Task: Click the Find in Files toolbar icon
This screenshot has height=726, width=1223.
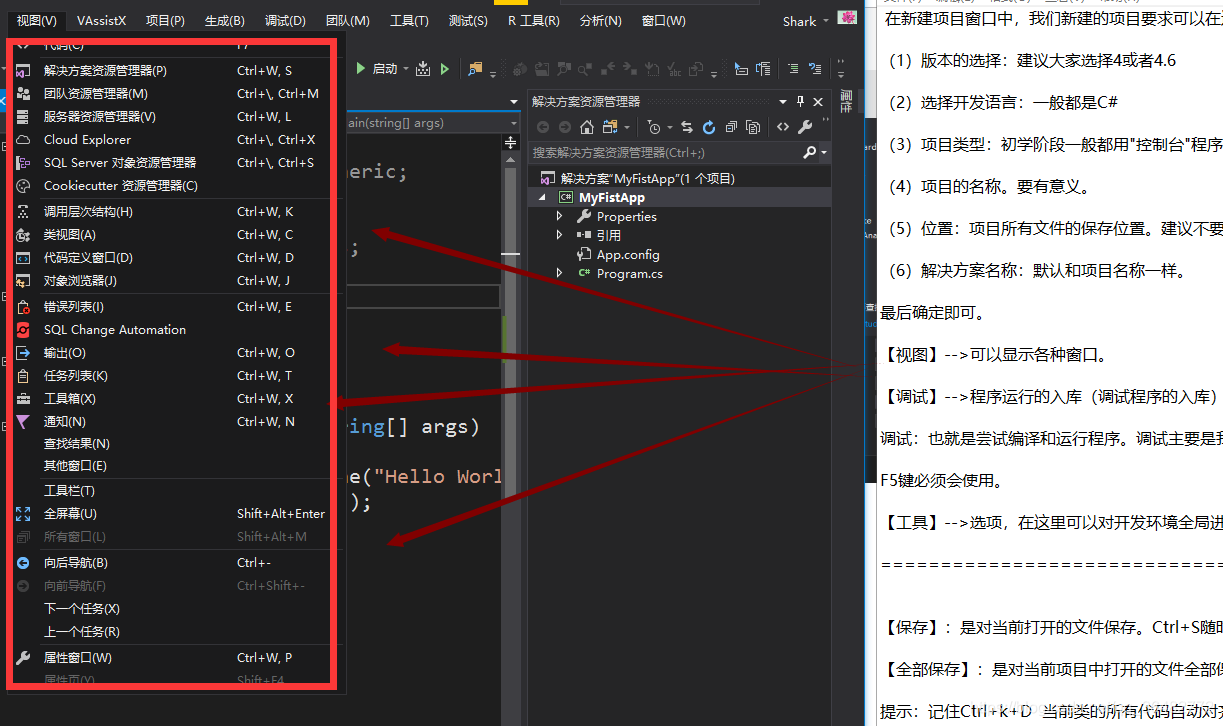Action: click(x=475, y=69)
